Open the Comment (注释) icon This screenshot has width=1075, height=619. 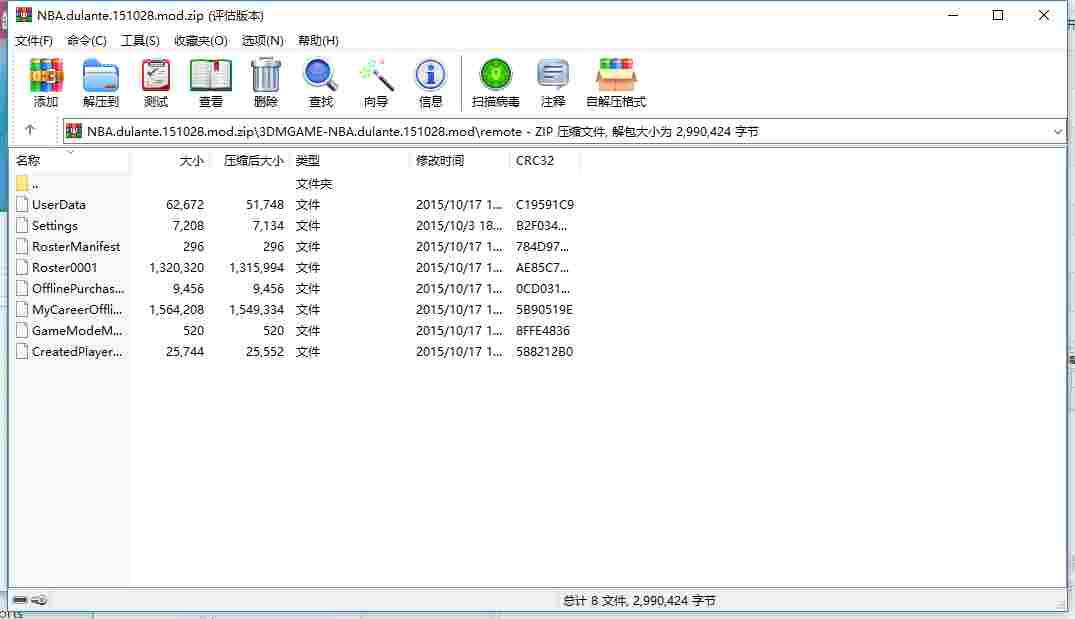(x=553, y=75)
